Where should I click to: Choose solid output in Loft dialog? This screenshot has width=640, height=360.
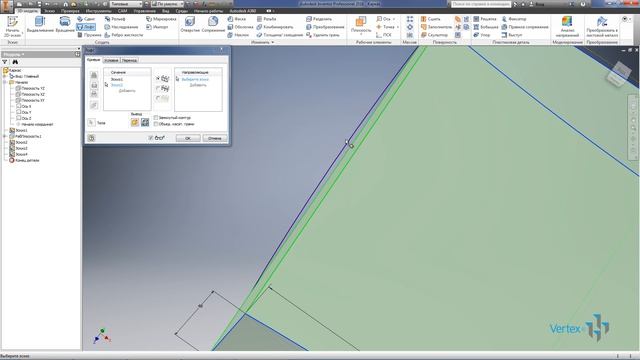point(135,122)
